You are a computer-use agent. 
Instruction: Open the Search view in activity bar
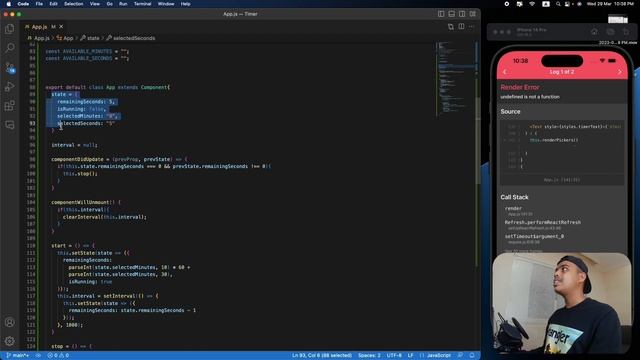pos(9,48)
